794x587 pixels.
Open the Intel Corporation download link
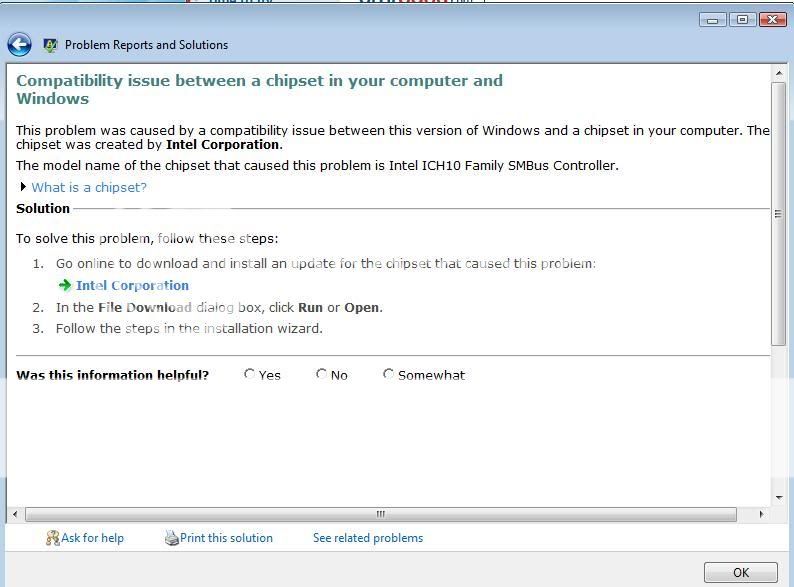coord(132,286)
